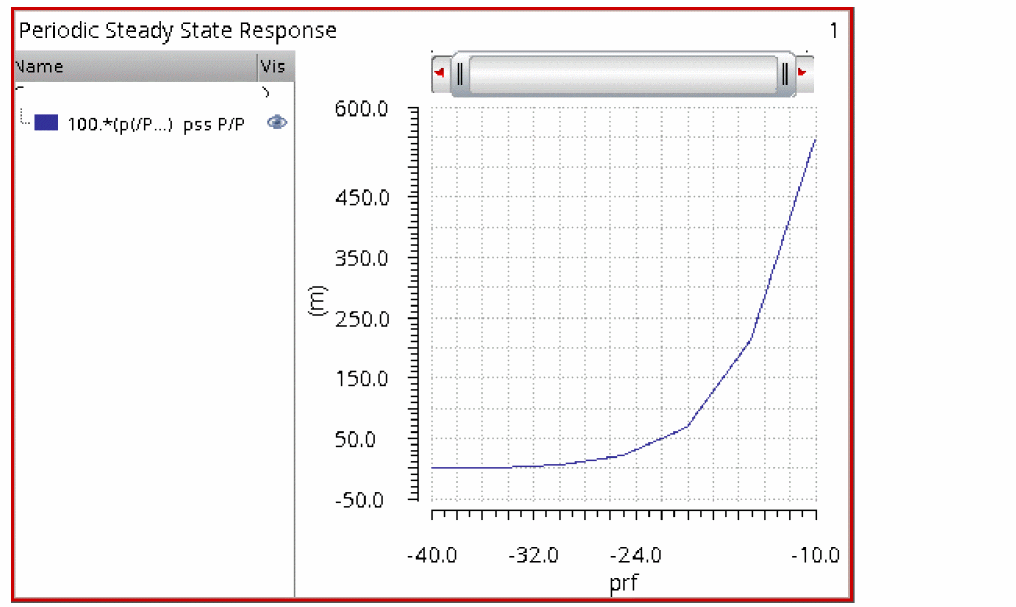Screen dimensions: 1016x607
Task: Click the 'prf' x-axis label
Action: coord(623,583)
